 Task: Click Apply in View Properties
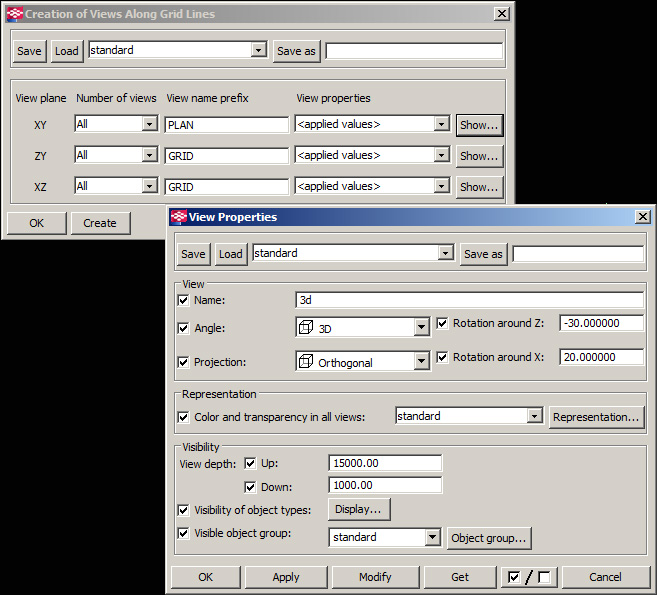click(286, 577)
